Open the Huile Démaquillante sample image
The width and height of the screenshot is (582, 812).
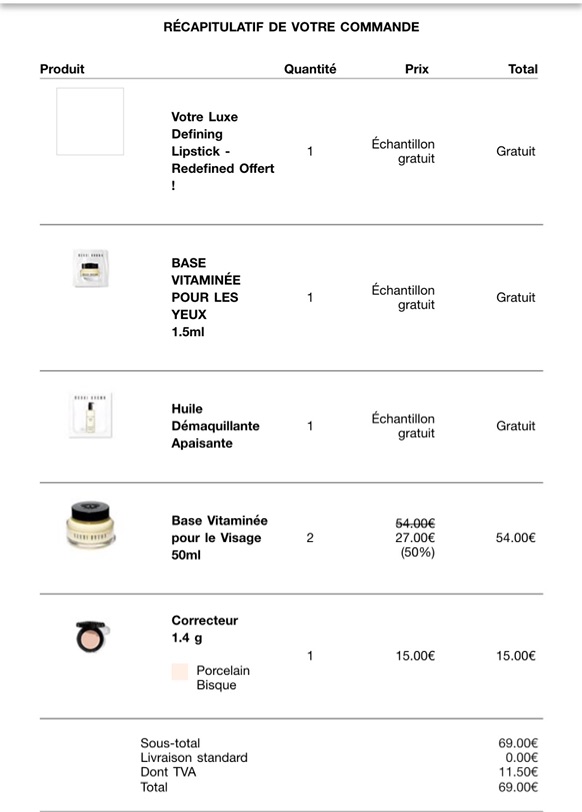click(x=91, y=415)
